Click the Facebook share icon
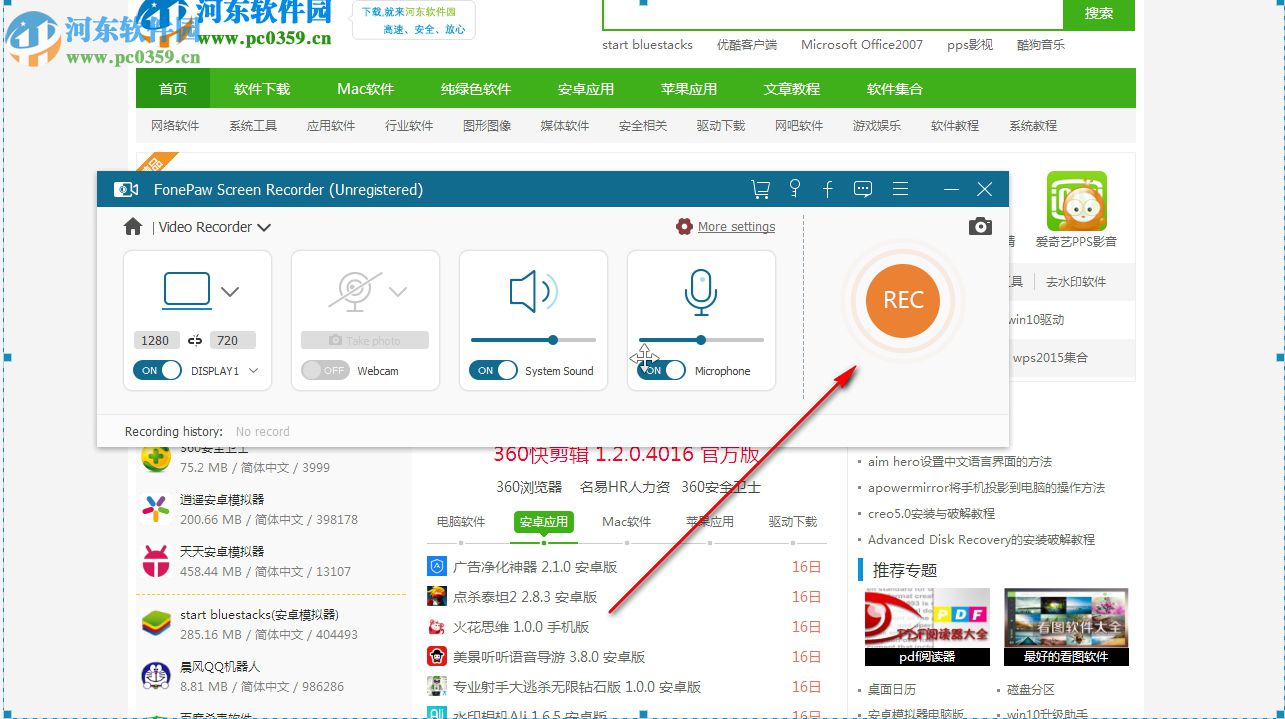This screenshot has width=1285, height=719. pos(827,189)
